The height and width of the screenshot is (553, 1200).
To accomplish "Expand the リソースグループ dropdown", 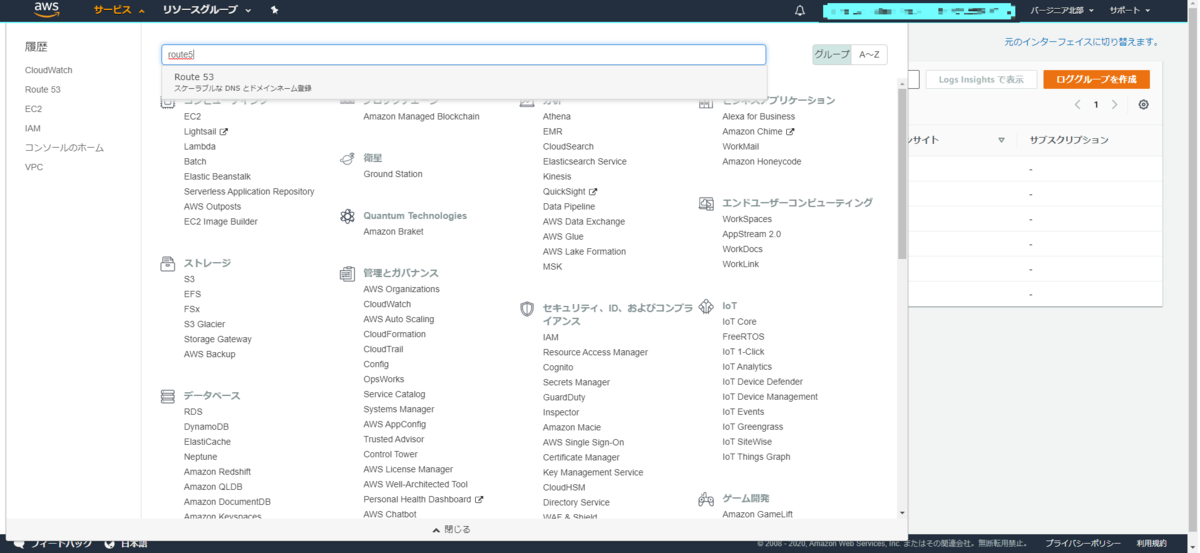I will [206, 10].
